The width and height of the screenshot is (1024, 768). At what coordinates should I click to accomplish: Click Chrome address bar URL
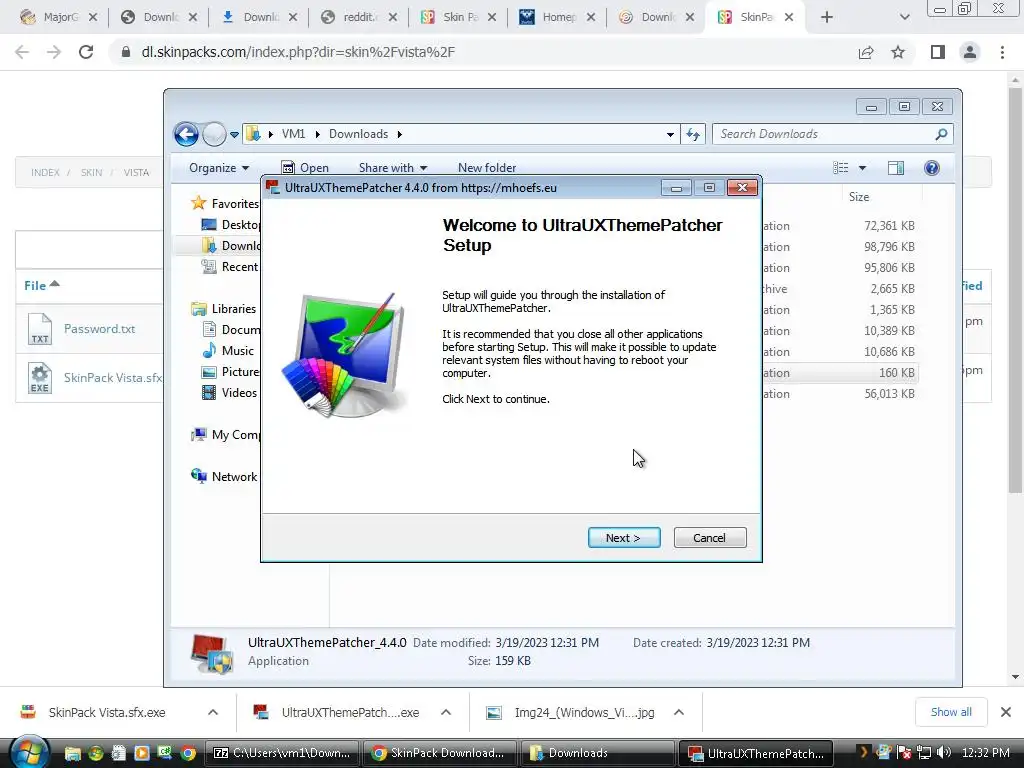click(298, 52)
